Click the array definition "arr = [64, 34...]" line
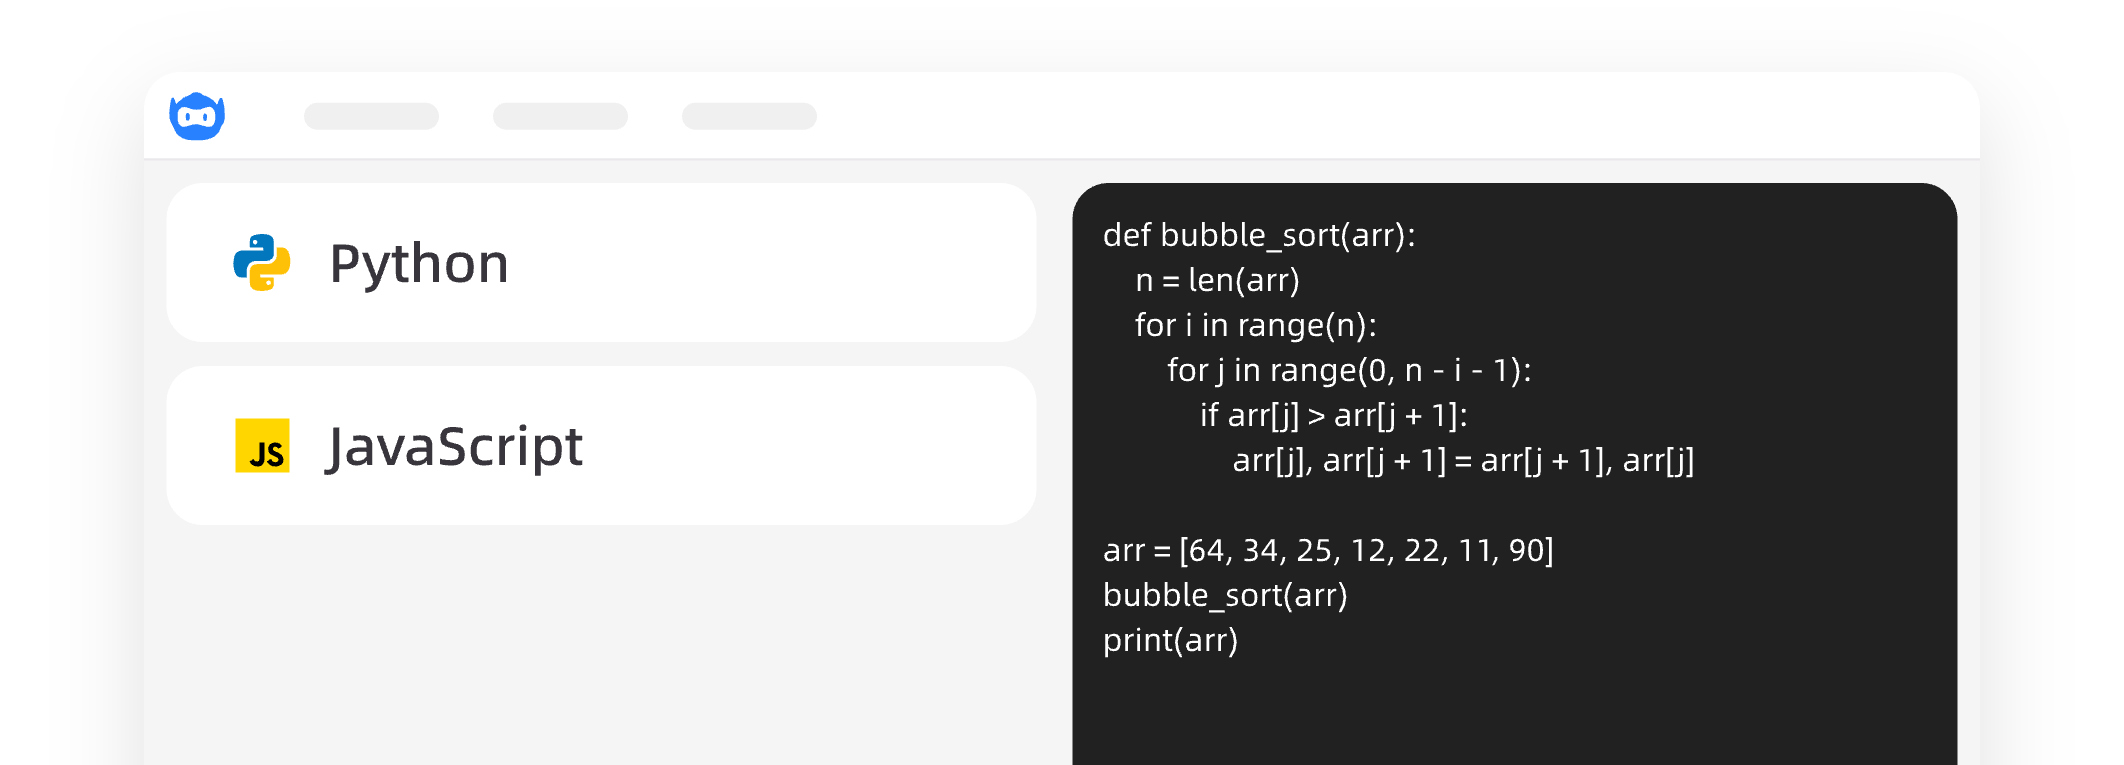This screenshot has height=765, width=2124. tap(1328, 551)
